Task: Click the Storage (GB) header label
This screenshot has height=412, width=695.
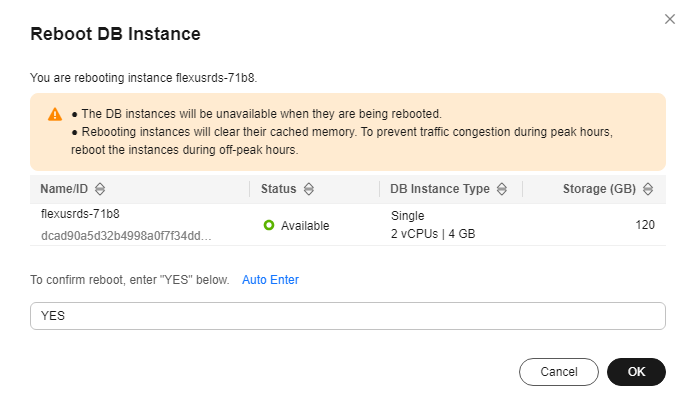Action: (x=598, y=188)
